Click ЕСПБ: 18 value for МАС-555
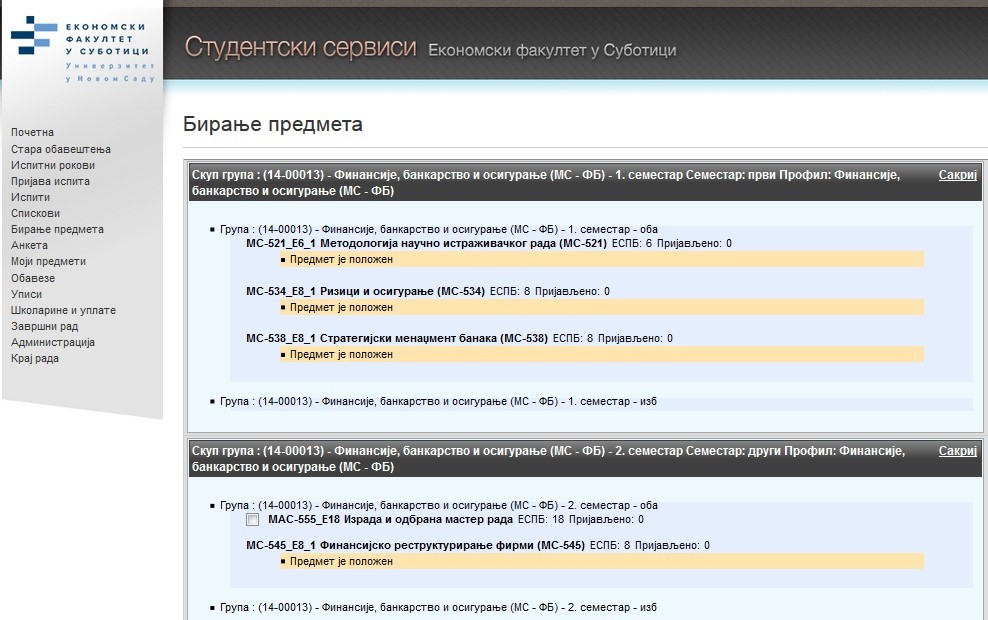Viewport: 988px width, 620px height. coord(541,520)
